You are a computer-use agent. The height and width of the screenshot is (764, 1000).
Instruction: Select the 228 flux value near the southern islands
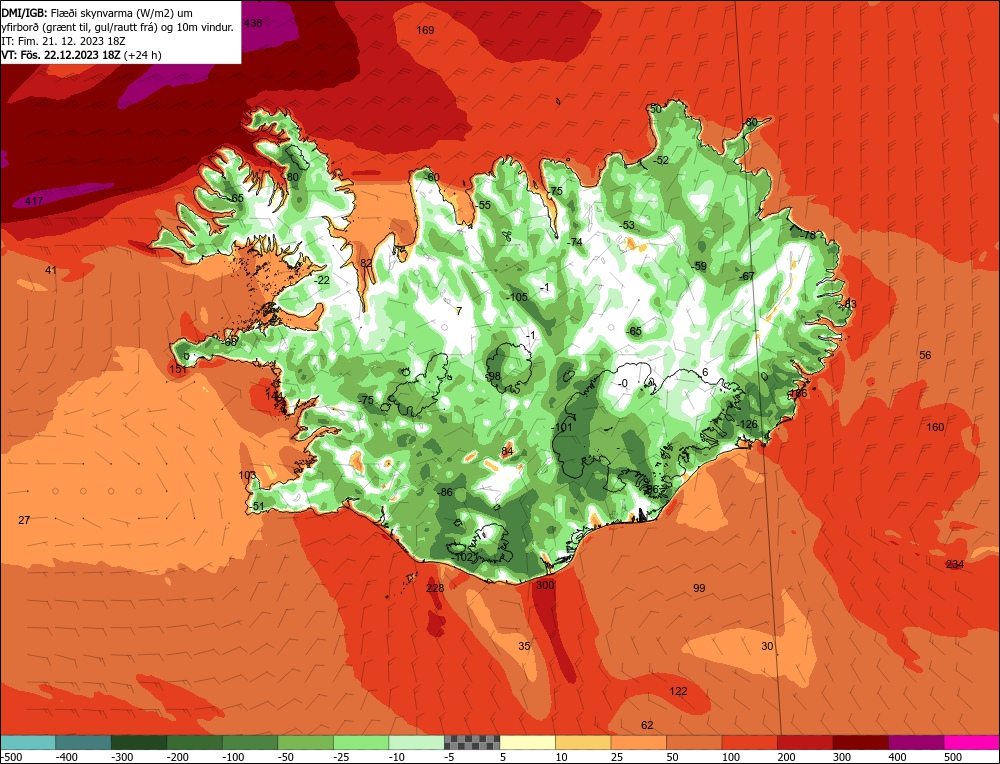[435, 588]
